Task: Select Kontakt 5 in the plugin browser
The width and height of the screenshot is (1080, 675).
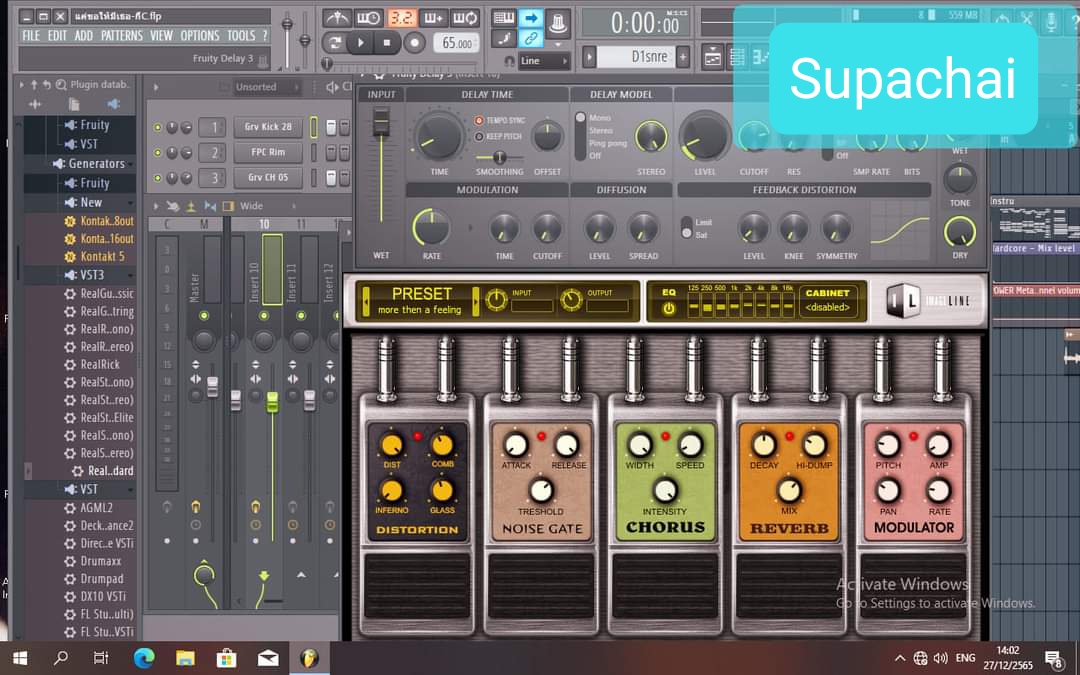Action: 101,257
